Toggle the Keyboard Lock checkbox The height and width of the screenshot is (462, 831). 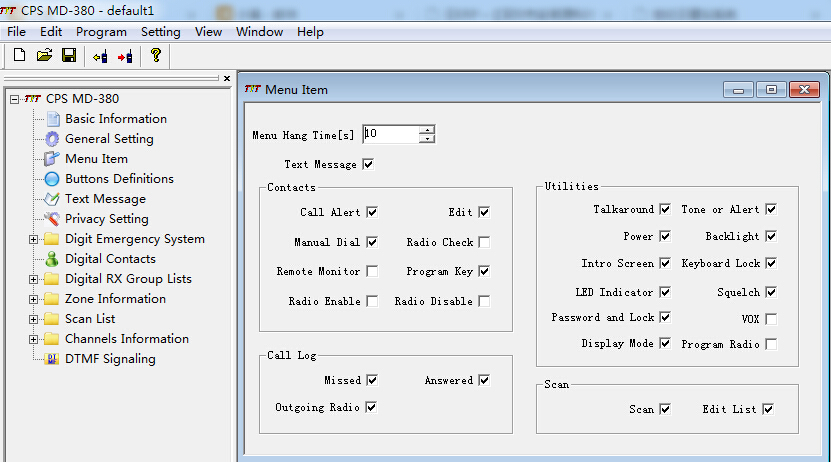click(771, 263)
